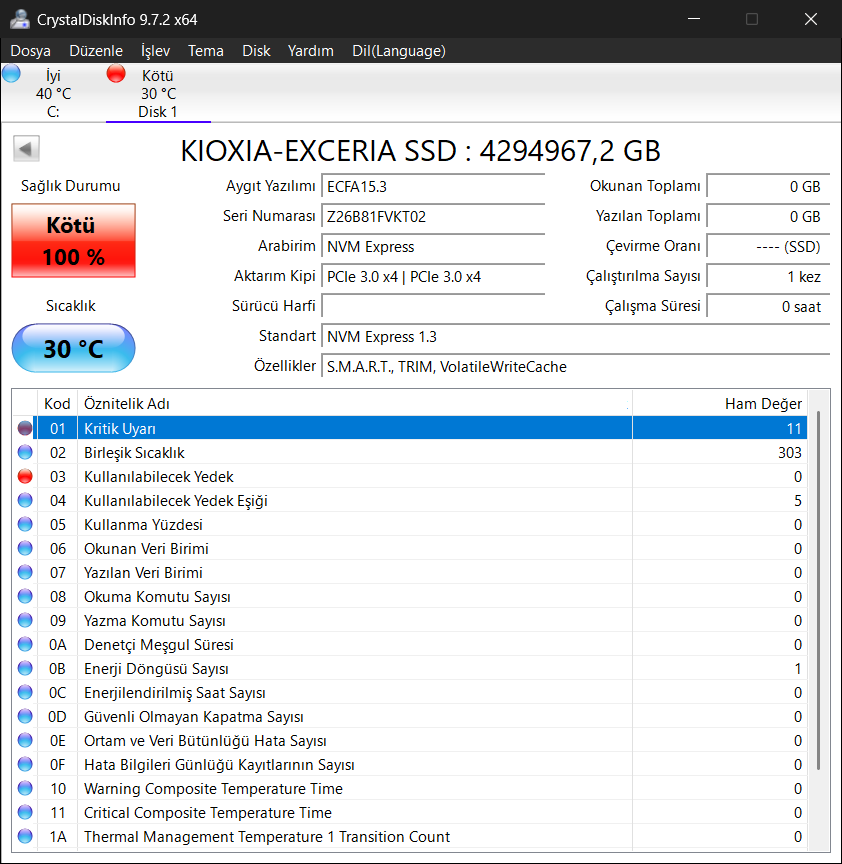Open the Düzenle menu
842x864 pixels.
(x=96, y=51)
